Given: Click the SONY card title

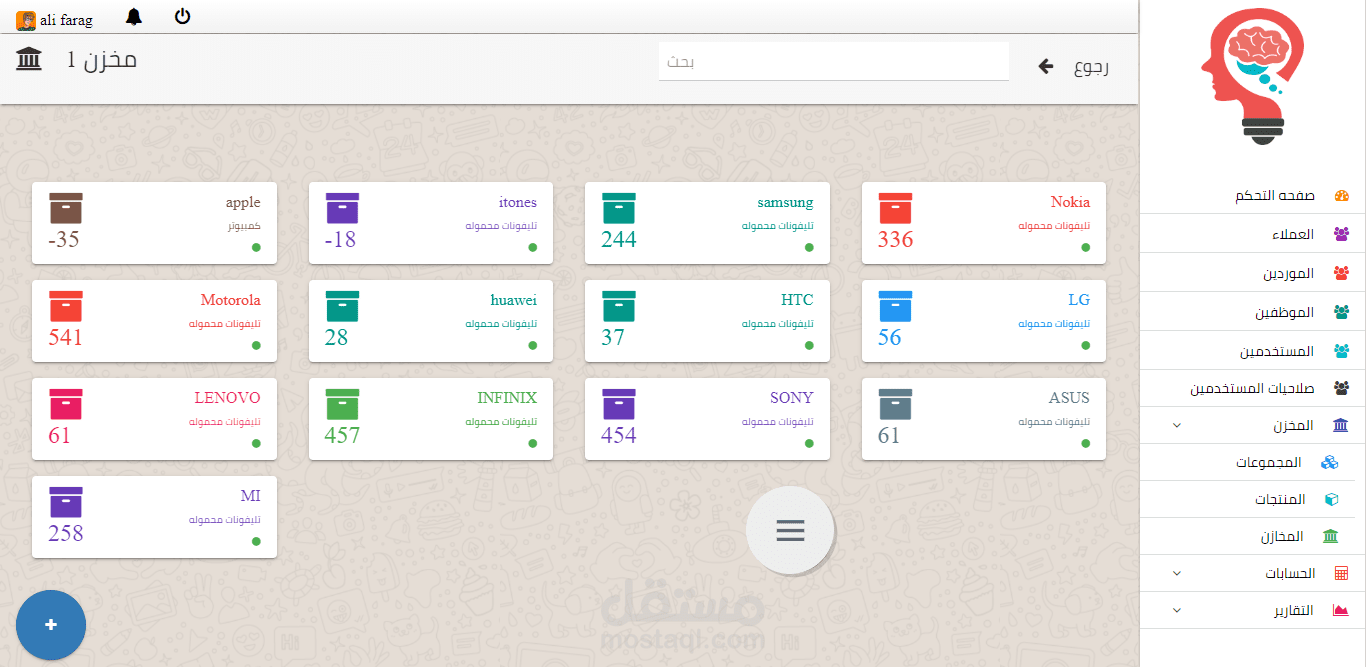Looking at the screenshot, I should (792, 398).
